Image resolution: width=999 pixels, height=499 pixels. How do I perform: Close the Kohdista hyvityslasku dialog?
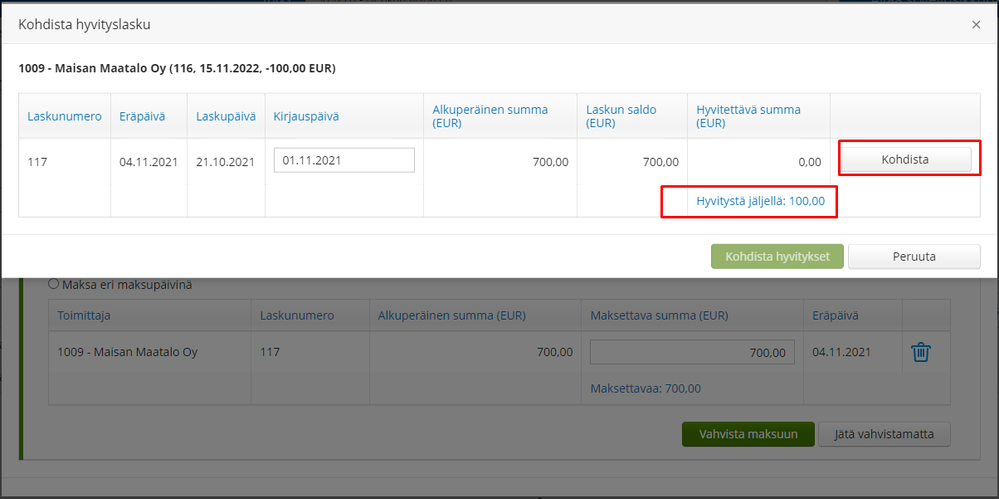[975, 25]
